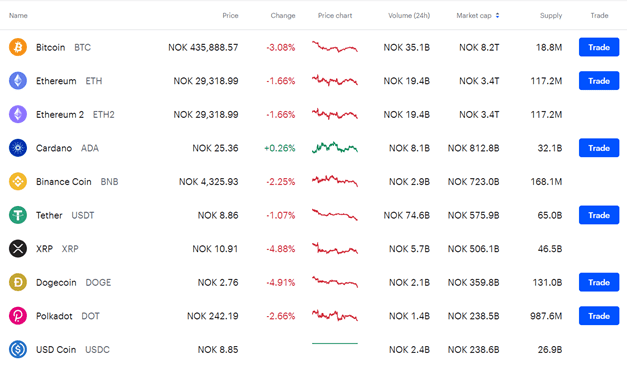Open the Tether name link
Image resolution: width=627 pixels, height=369 pixels.
pyautogui.click(x=49, y=215)
